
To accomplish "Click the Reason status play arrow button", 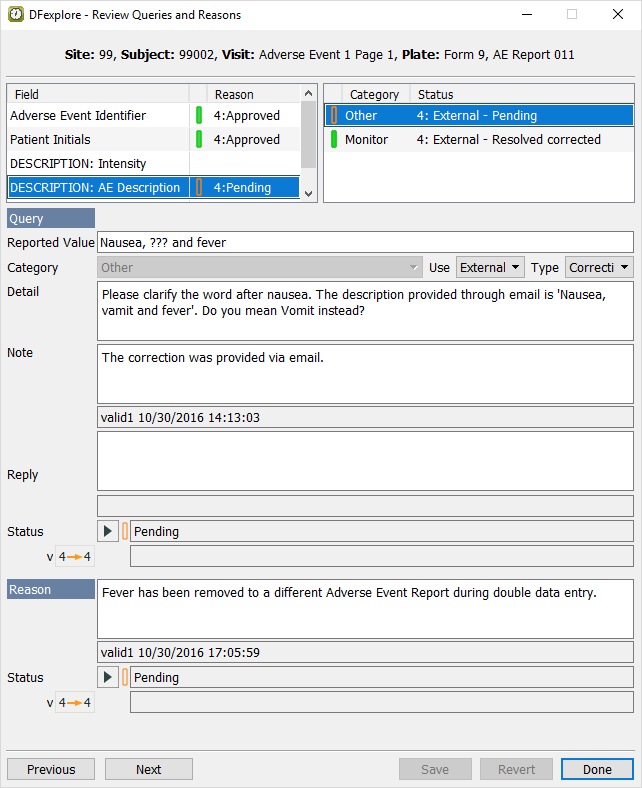I will [108, 677].
